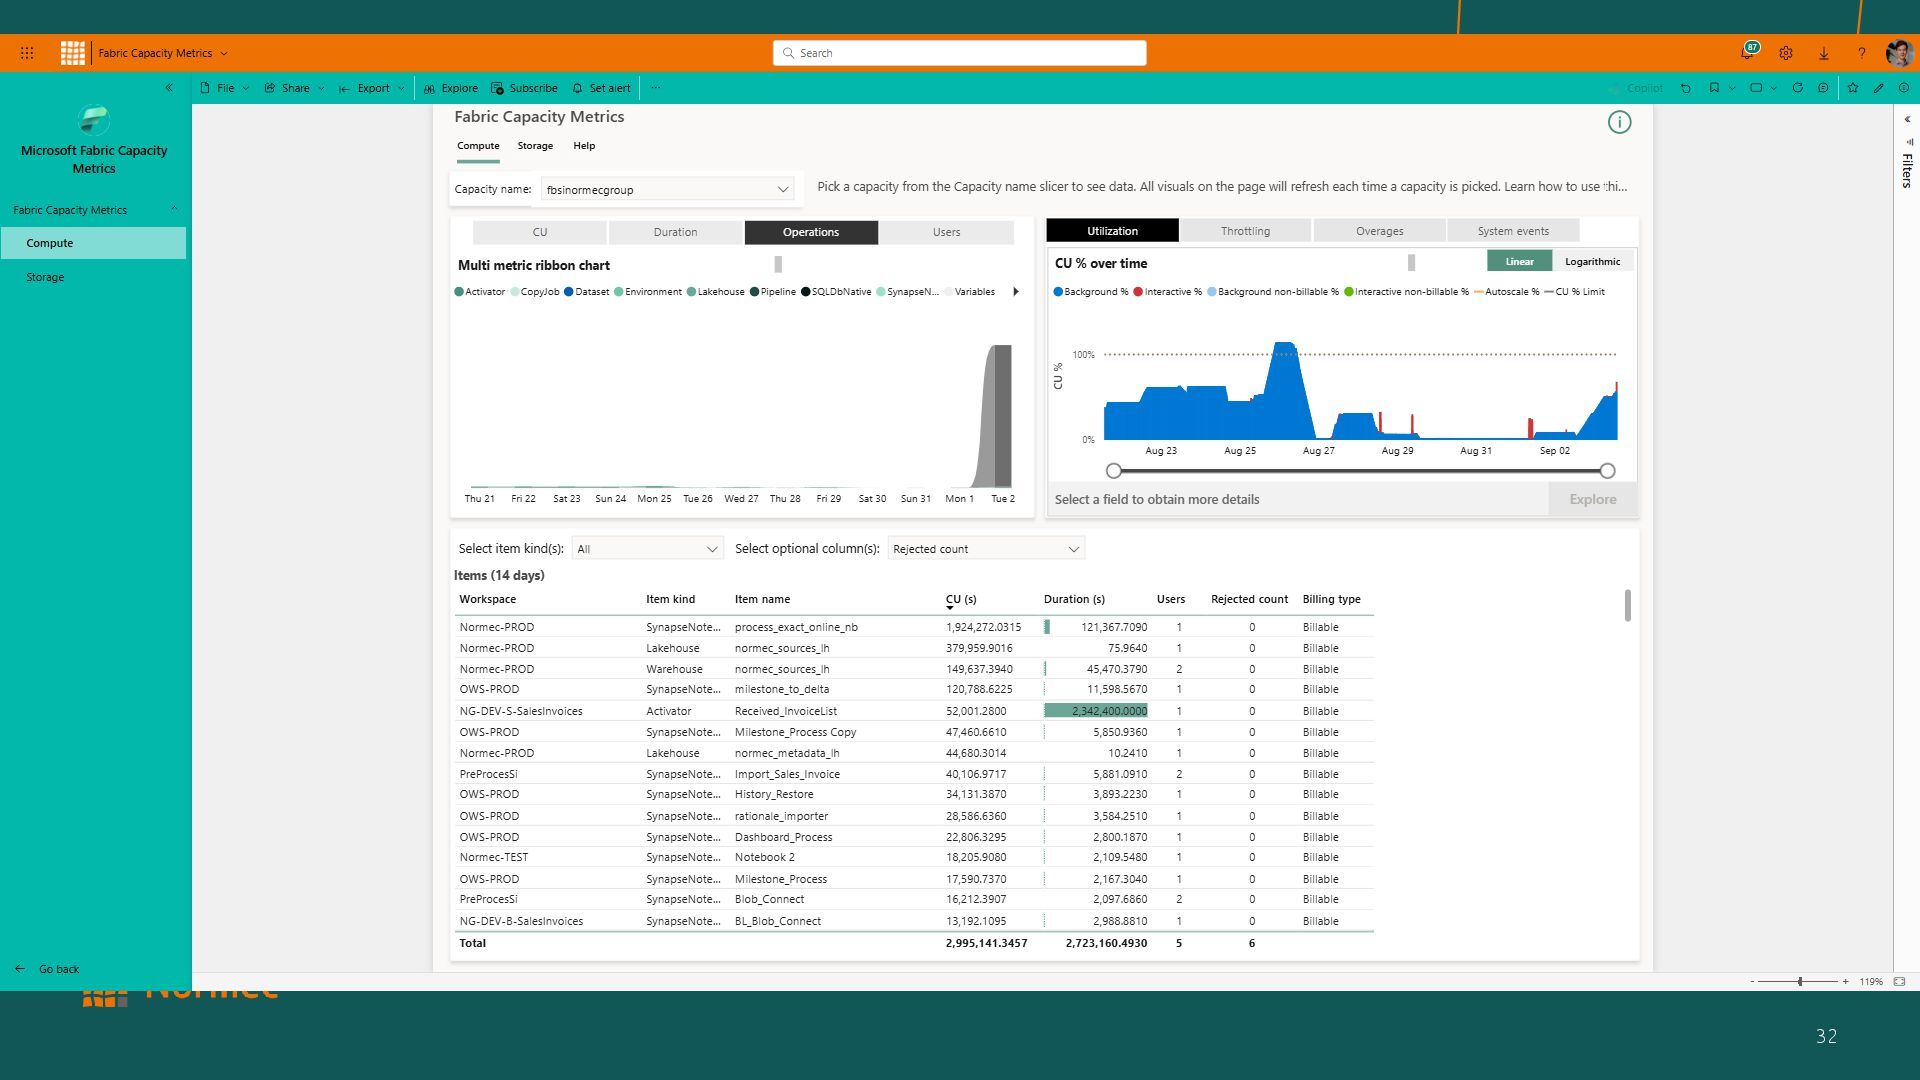Image resolution: width=1920 pixels, height=1080 pixels.
Task: Click the reset to default undo icon
Action: [1686, 88]
